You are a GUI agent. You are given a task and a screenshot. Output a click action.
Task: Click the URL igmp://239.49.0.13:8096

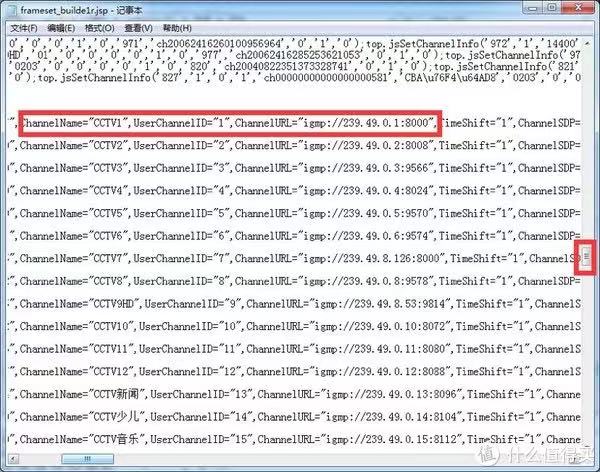[x=391, y=394]
